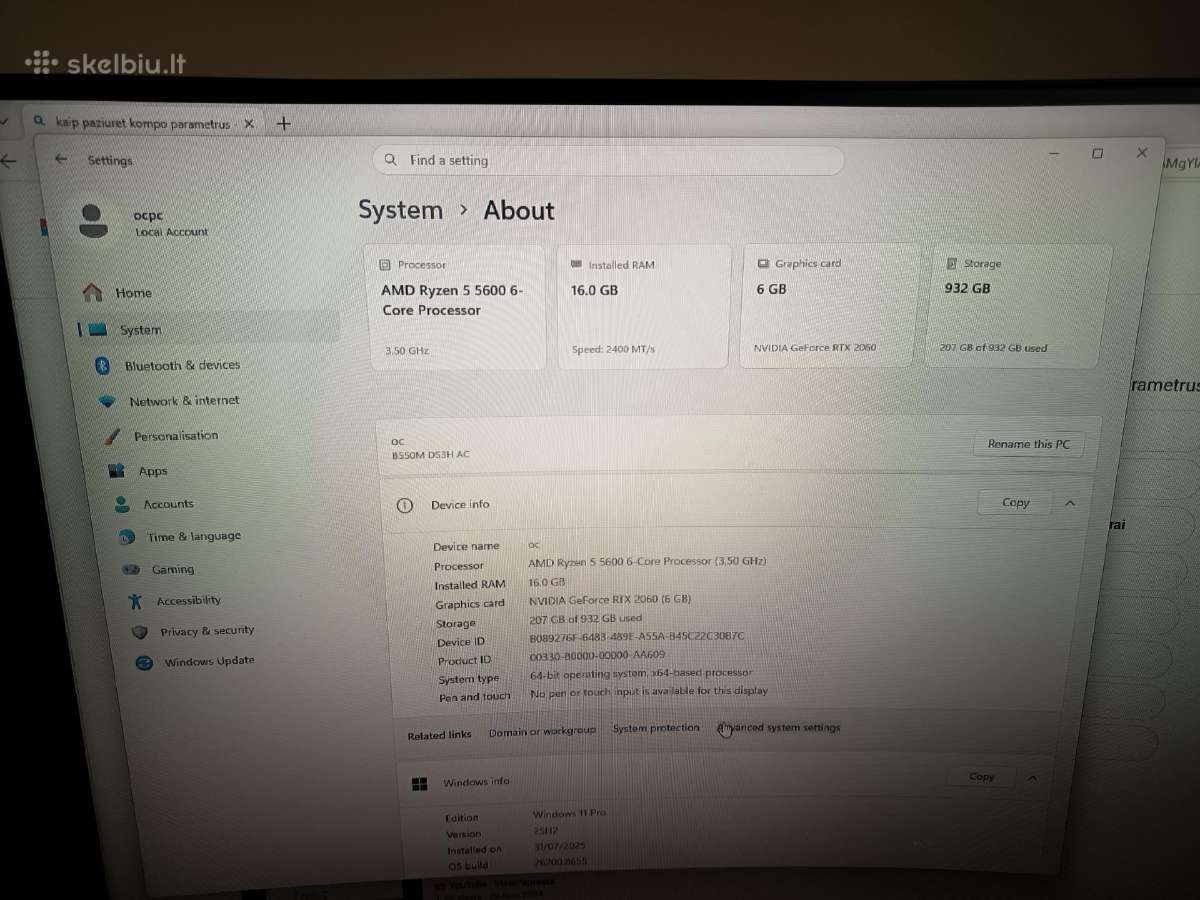This screenshot has height=900, width=1200.
Task: Click the Time & language globe icon
Action: (x=127, y=537)
